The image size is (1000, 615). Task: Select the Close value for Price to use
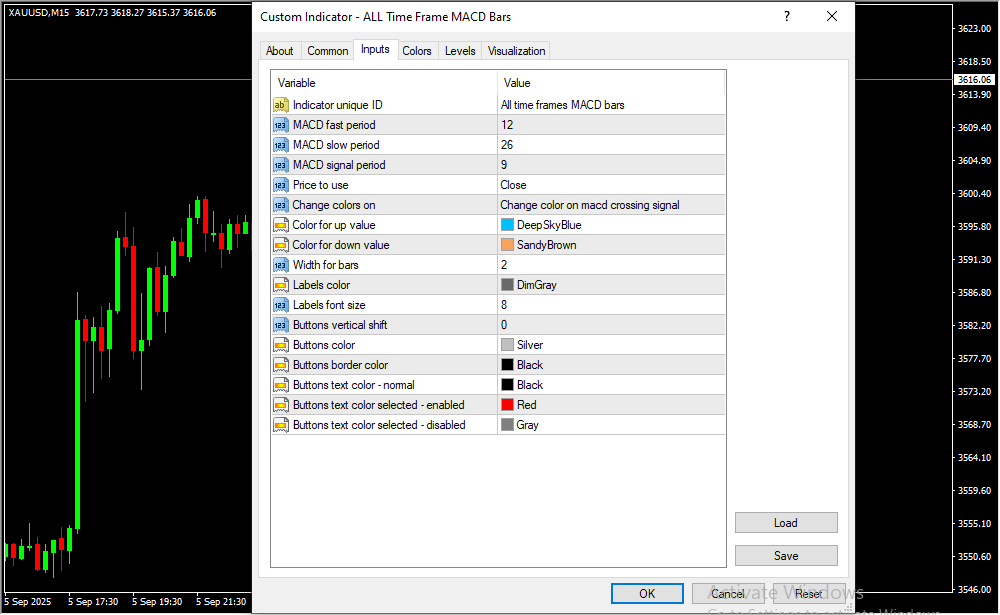tap(610, 185)
